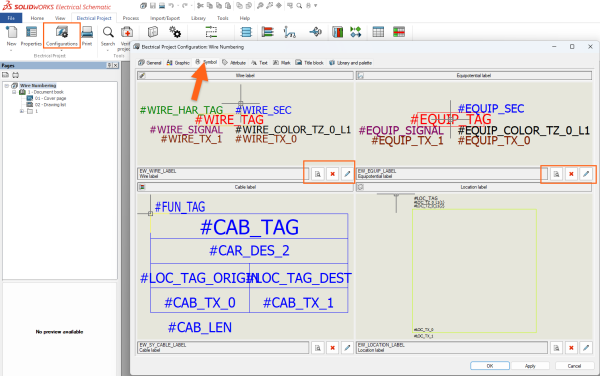Collapse the 1 - Document book node
This screenshot has width=600, height=376.
(x=14, y=92)
